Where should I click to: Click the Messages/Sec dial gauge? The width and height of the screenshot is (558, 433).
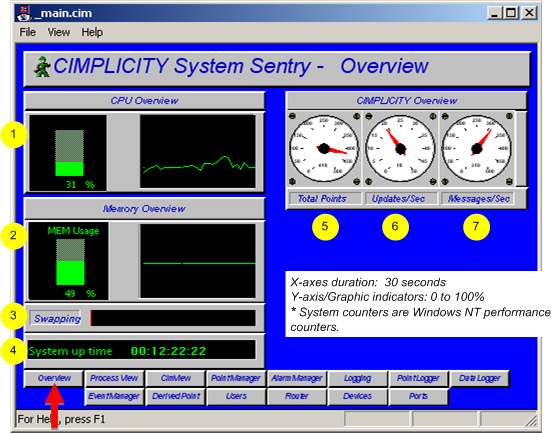click(x=477, y=148)
